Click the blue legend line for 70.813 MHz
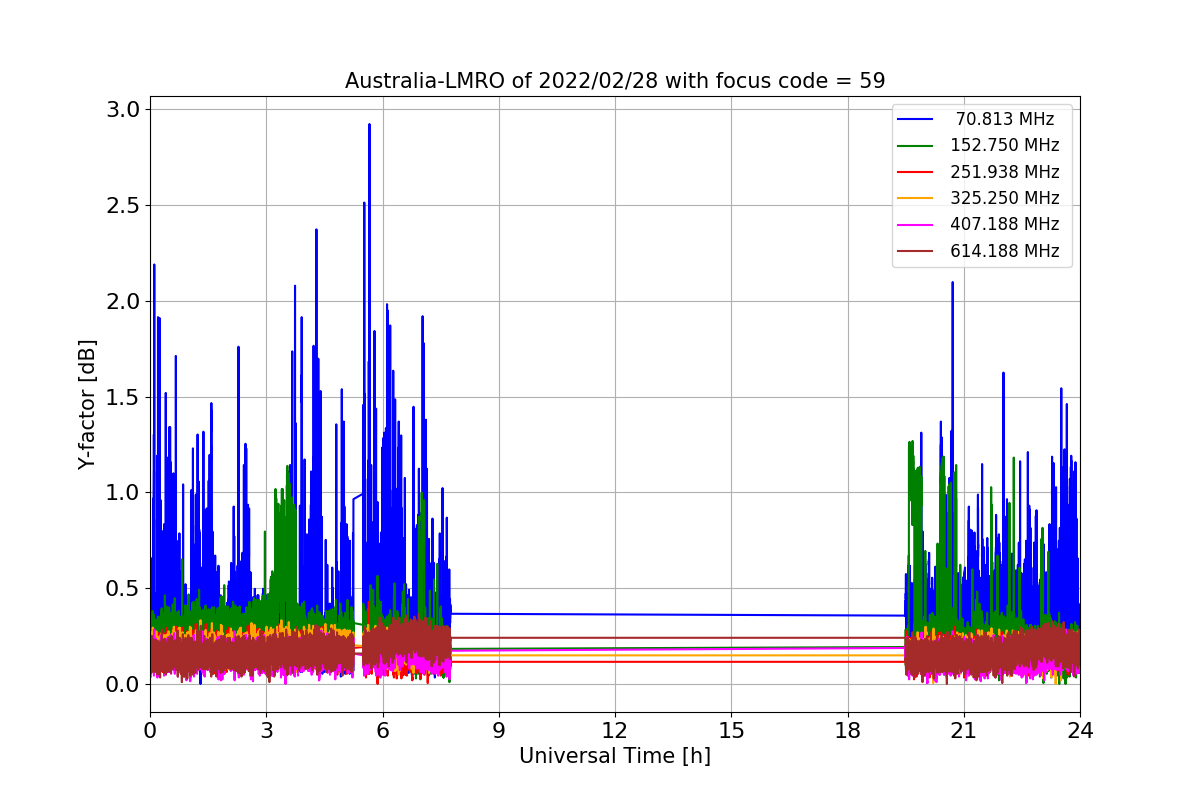Image resolution: width=1200 pixels, height=800 pixels. pos(916,119)
